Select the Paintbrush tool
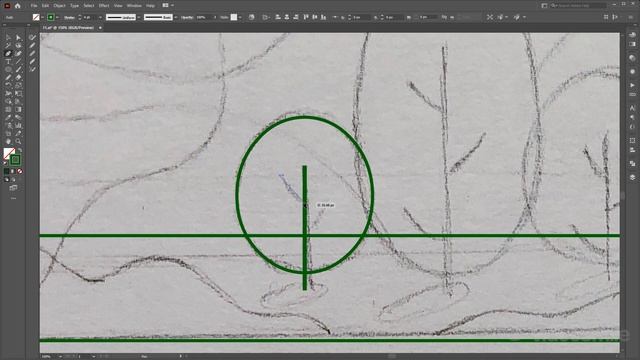The image size is (640, 360). point(18,69)
